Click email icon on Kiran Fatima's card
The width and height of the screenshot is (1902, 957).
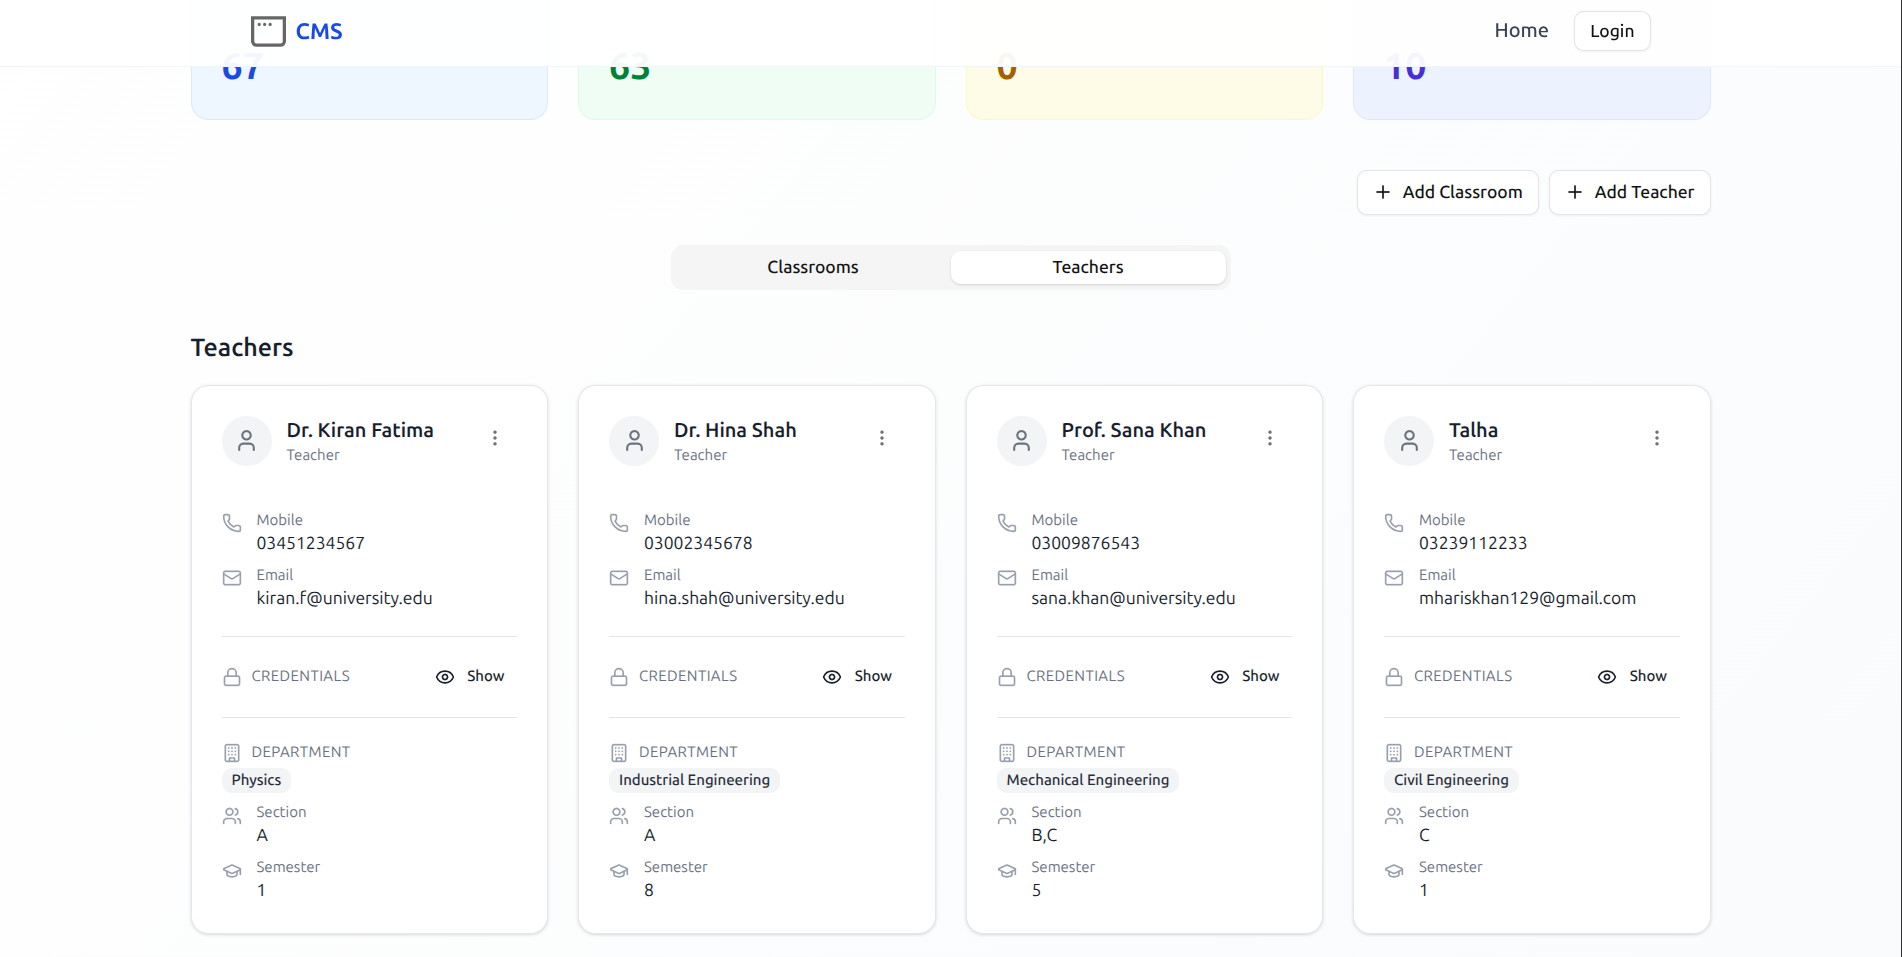(x=232, y=578)
